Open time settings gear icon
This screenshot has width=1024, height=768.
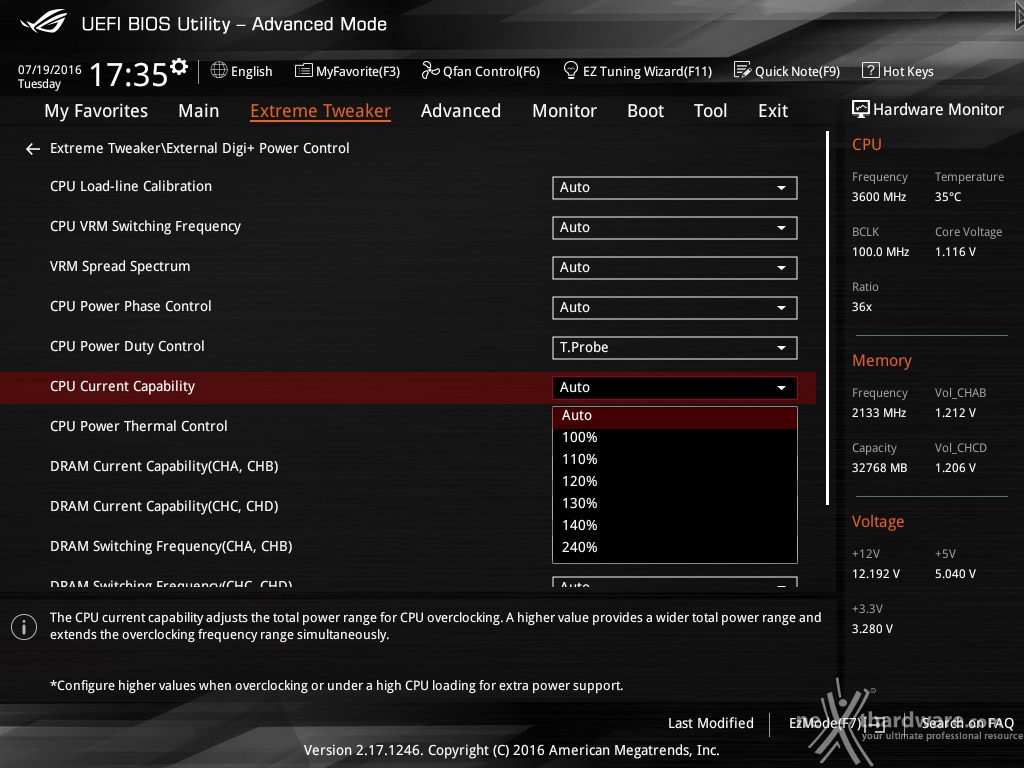pos(179,66)
